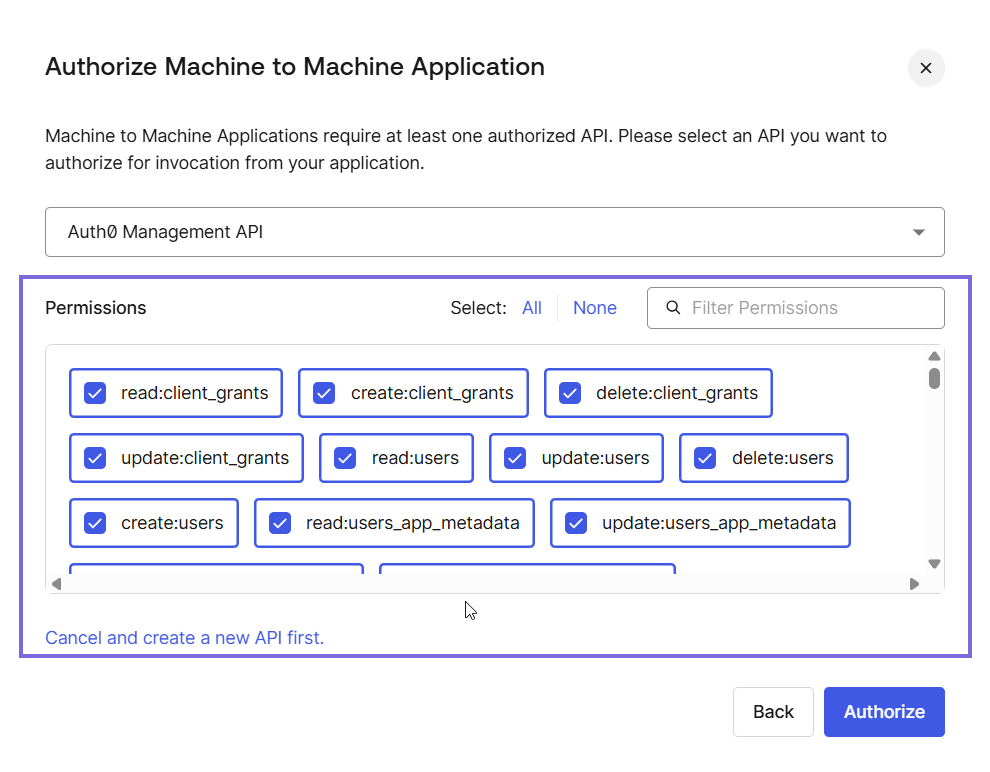The height and width of the screenshot is (772, 990).
Task: Select All permissions
Action: (x=532, y=308)
